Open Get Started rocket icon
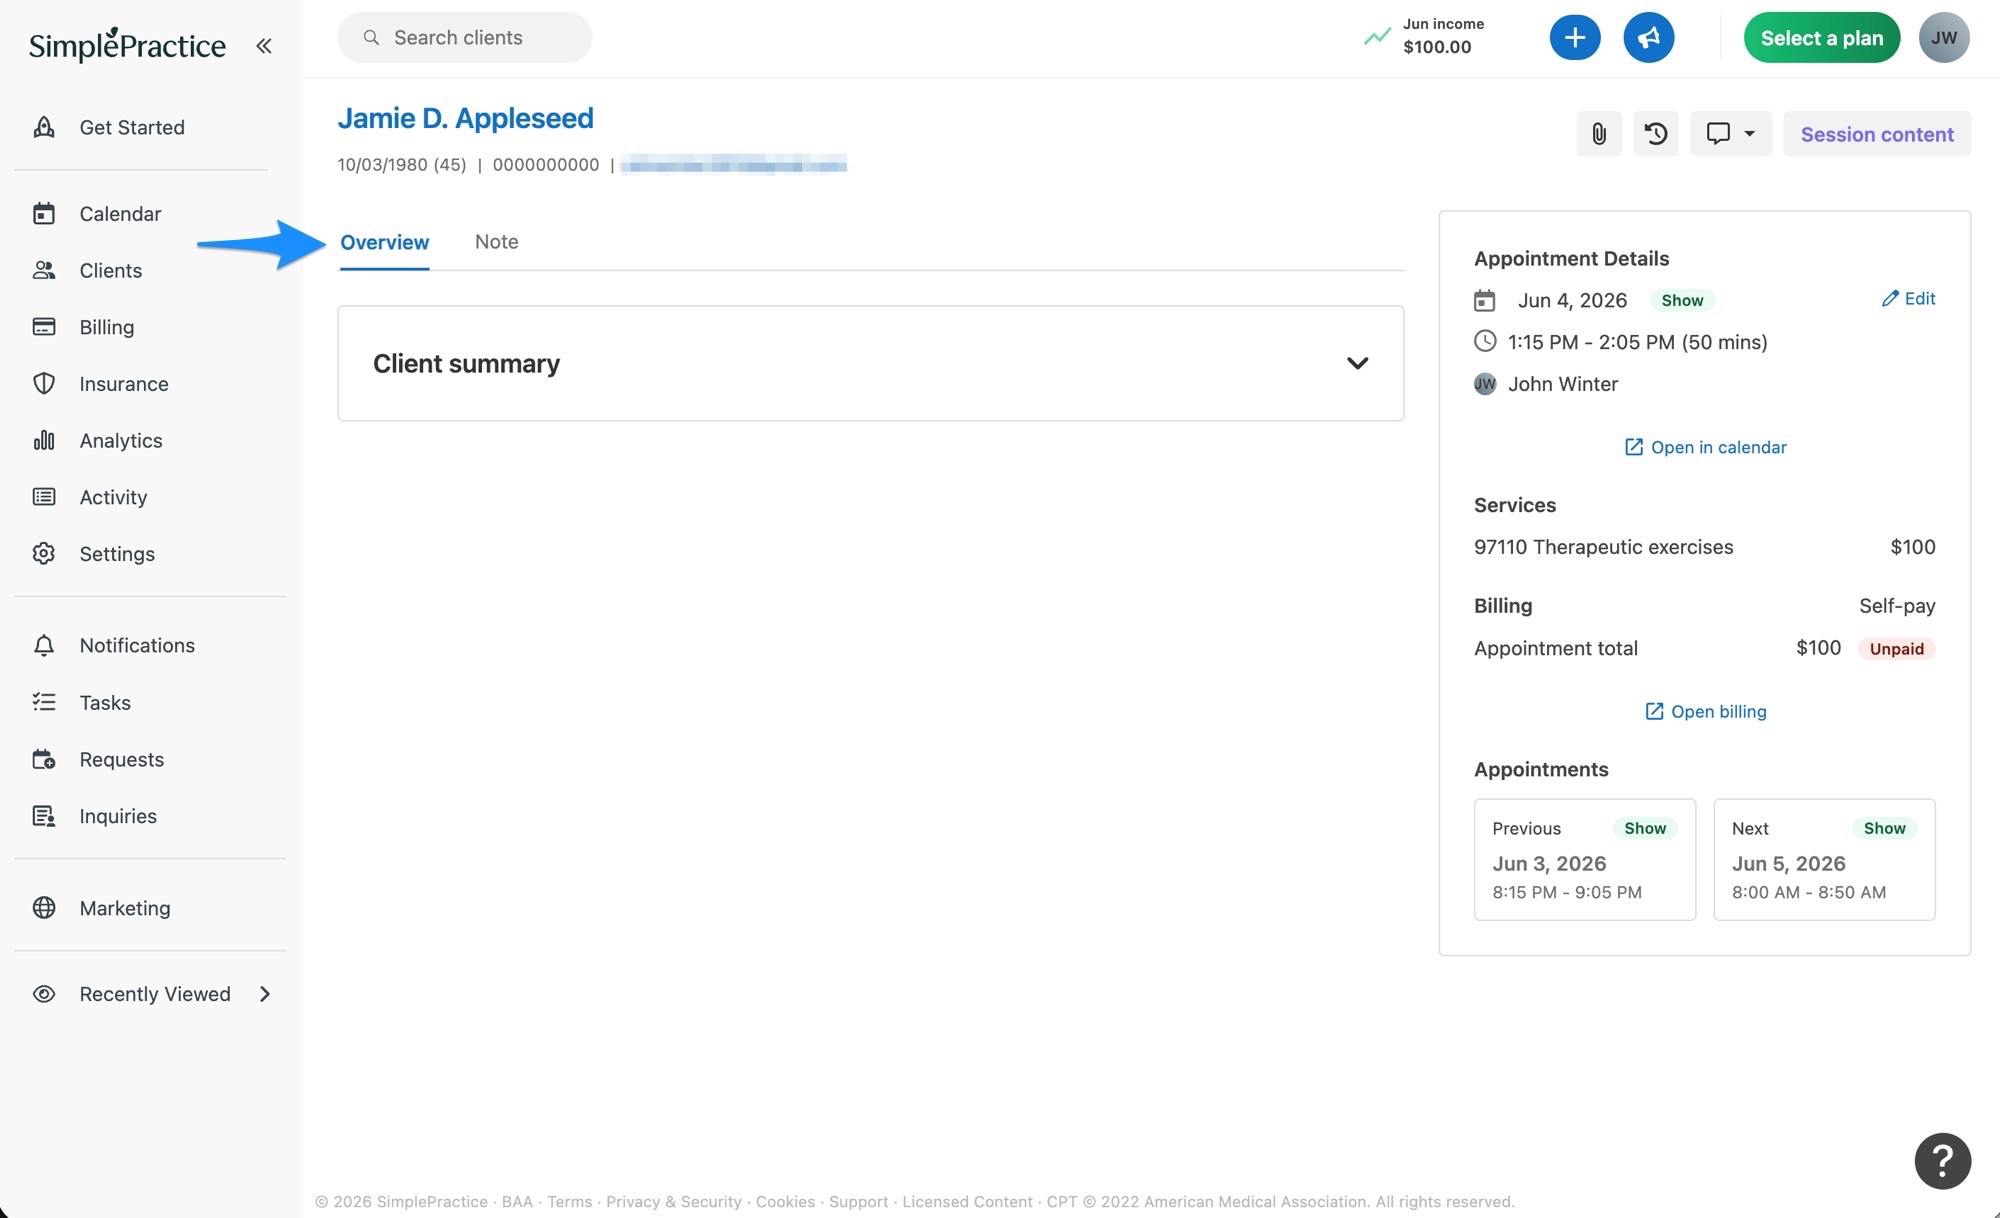Viewport: 2000px width, 1218px height. tap(44, 127)
